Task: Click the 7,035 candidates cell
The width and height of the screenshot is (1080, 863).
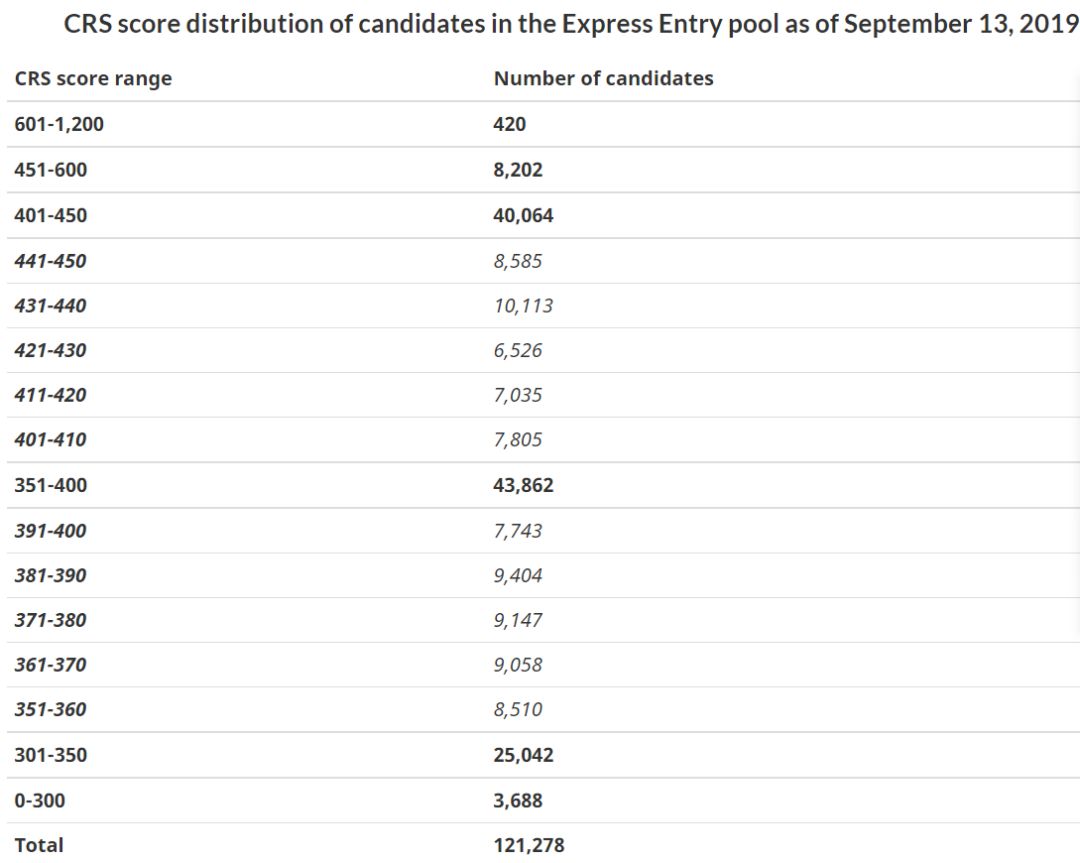Action: point(518,395)
